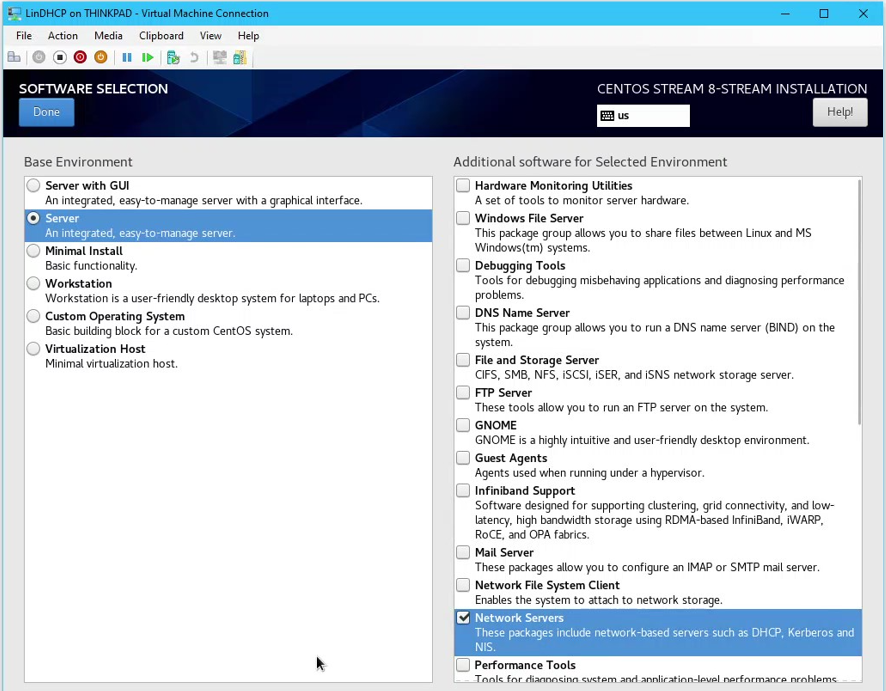886x691 pixels.
Task: Click the keyboard layout icon
Action: tap(607, 116)
